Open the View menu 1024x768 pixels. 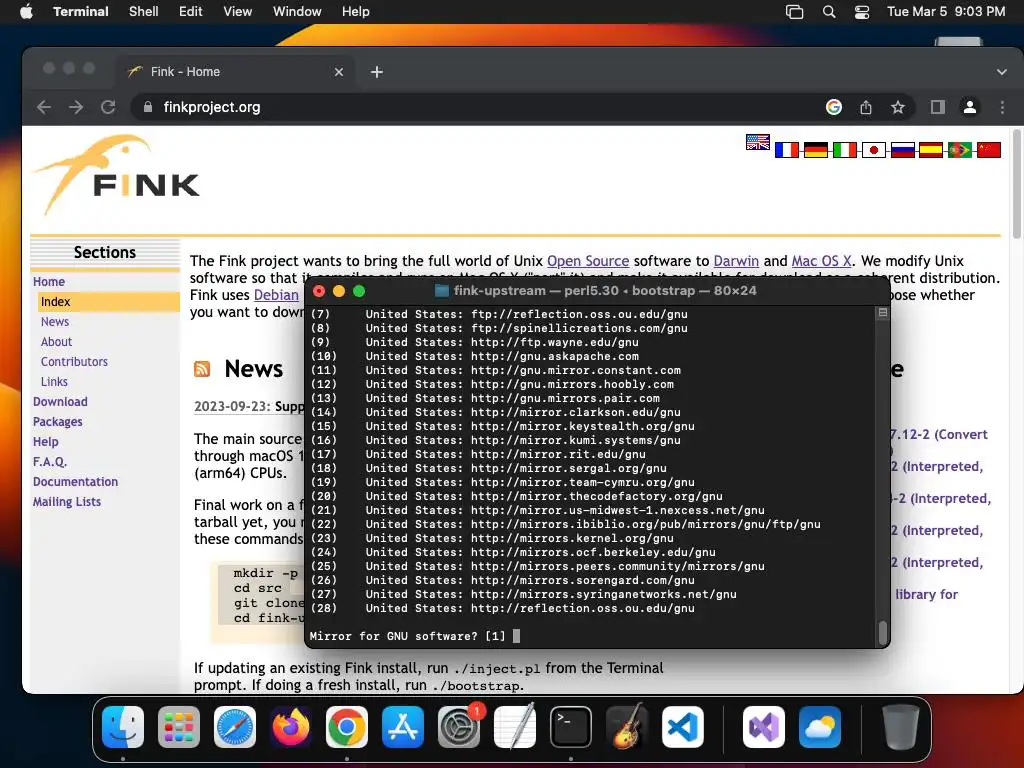click(x=238, y=12)
